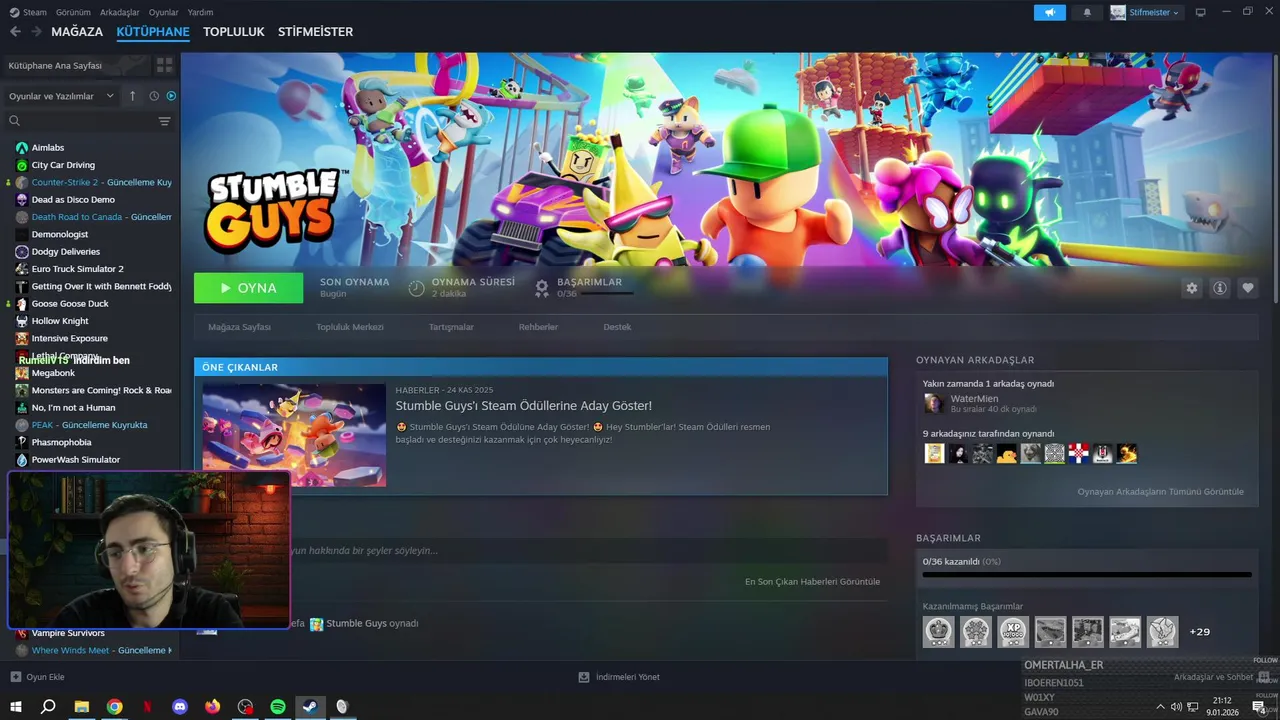The height and width of the screenshot is (720, 1280).
Task: Open game settings gear icon
Action: (x=1191, y=288)
